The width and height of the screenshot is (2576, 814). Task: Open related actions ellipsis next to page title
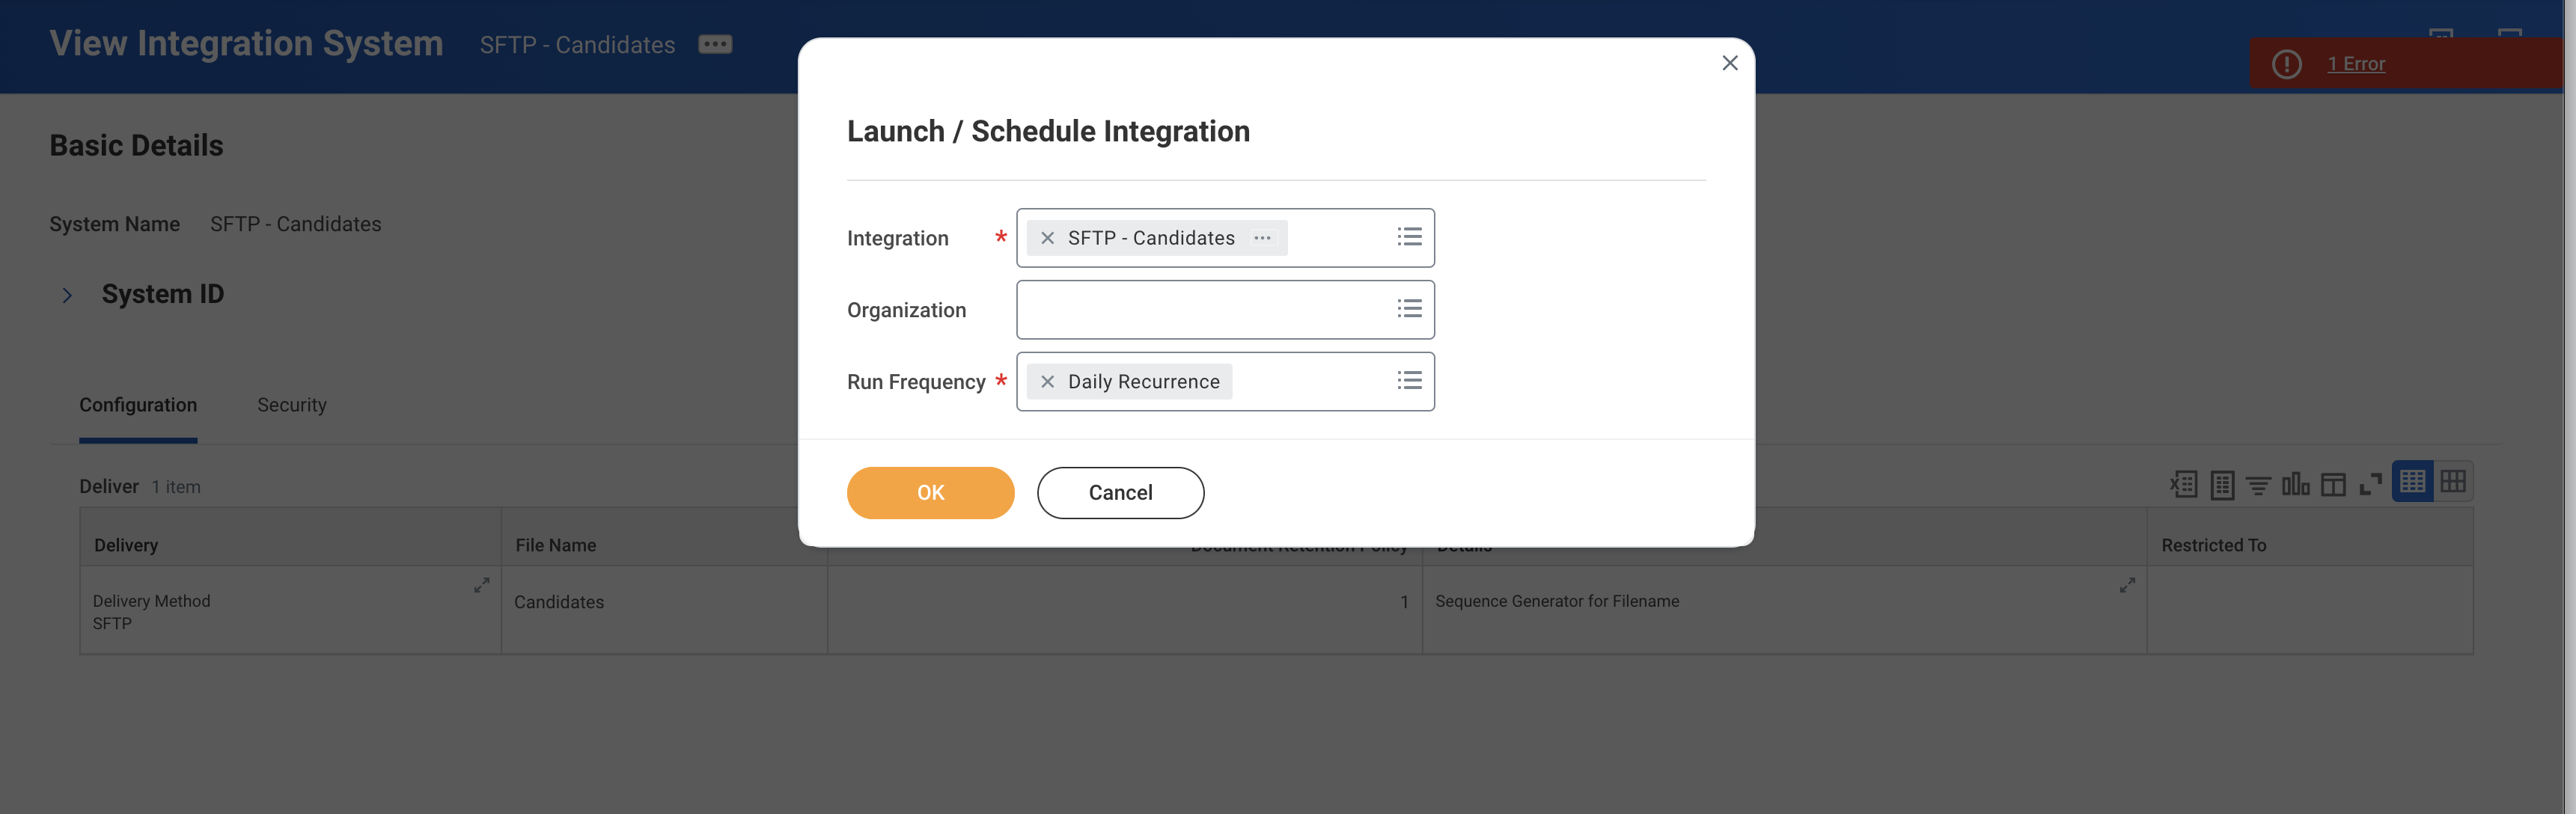[715, 44]
